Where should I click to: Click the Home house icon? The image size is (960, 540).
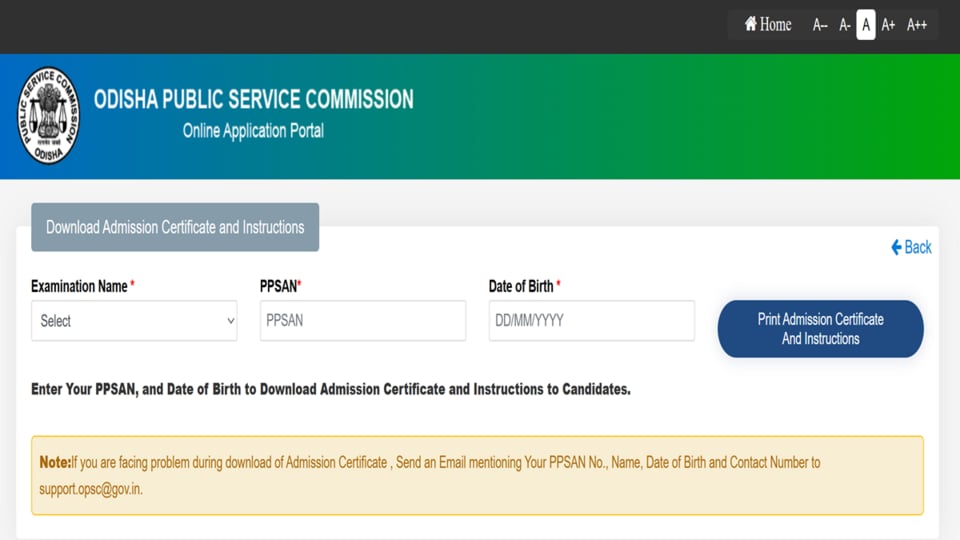click(751, 24)
